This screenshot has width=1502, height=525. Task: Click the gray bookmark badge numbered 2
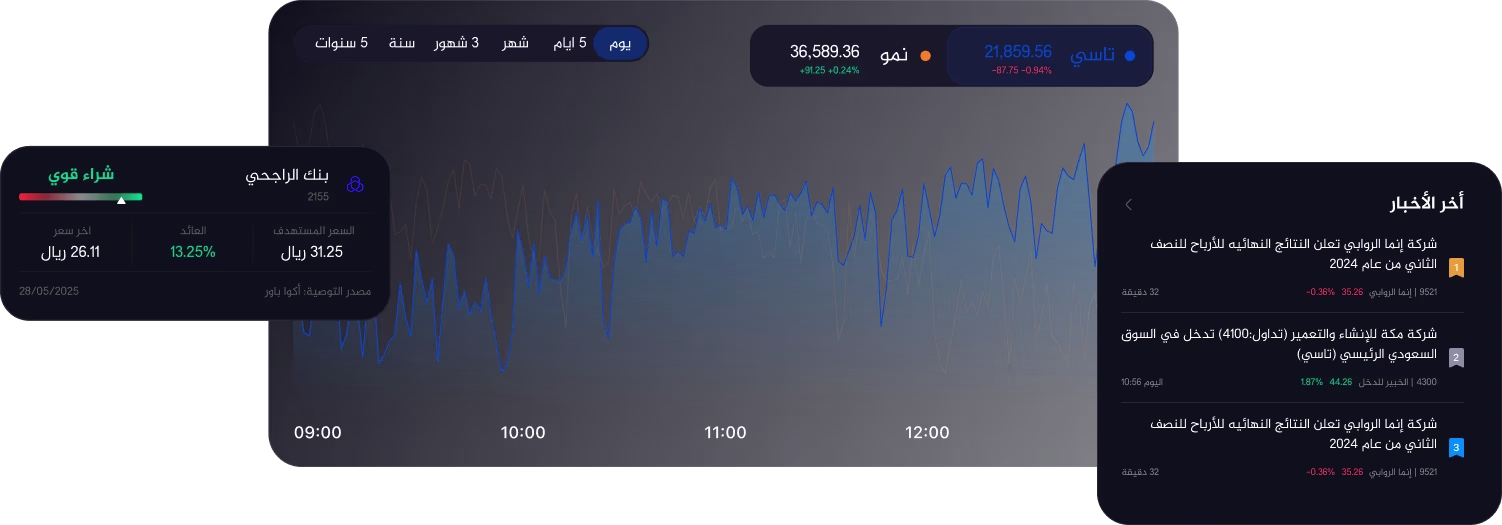pyautogui.click(x=1456, y=357)
